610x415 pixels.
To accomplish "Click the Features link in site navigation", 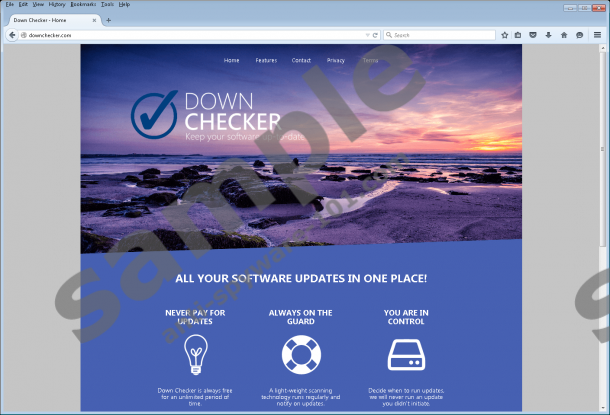I will point(266,60).
